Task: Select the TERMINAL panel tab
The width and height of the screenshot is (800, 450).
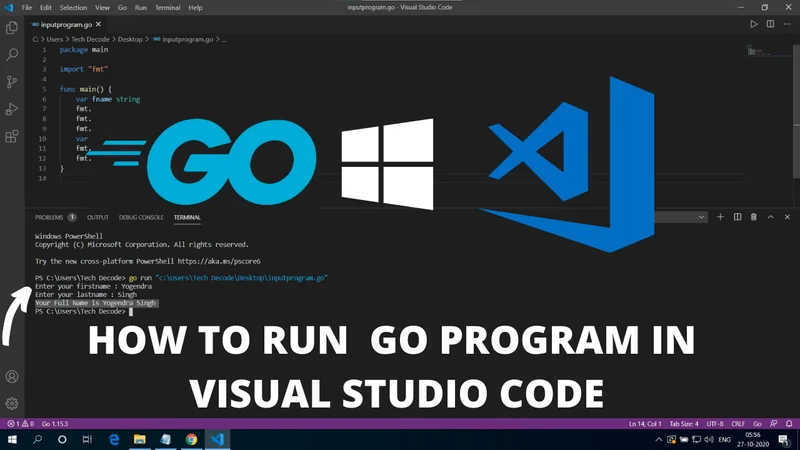Action: [x=187, y=217]
